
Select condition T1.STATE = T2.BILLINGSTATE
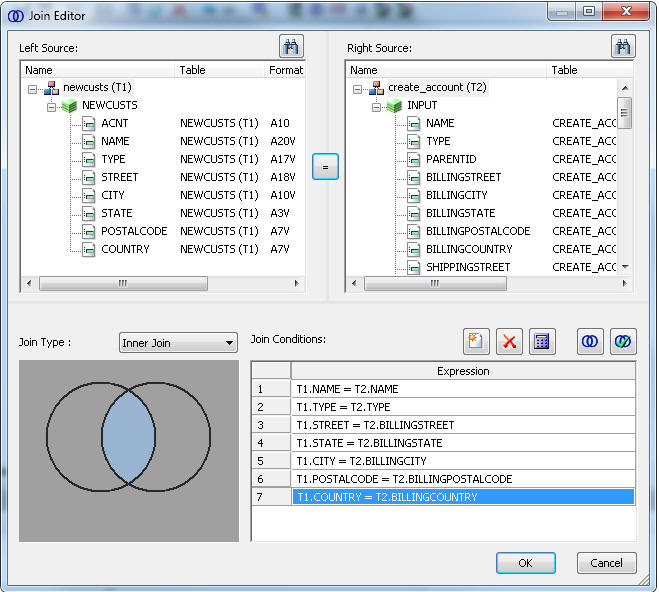pyautogui.click(x=463, y=443)
